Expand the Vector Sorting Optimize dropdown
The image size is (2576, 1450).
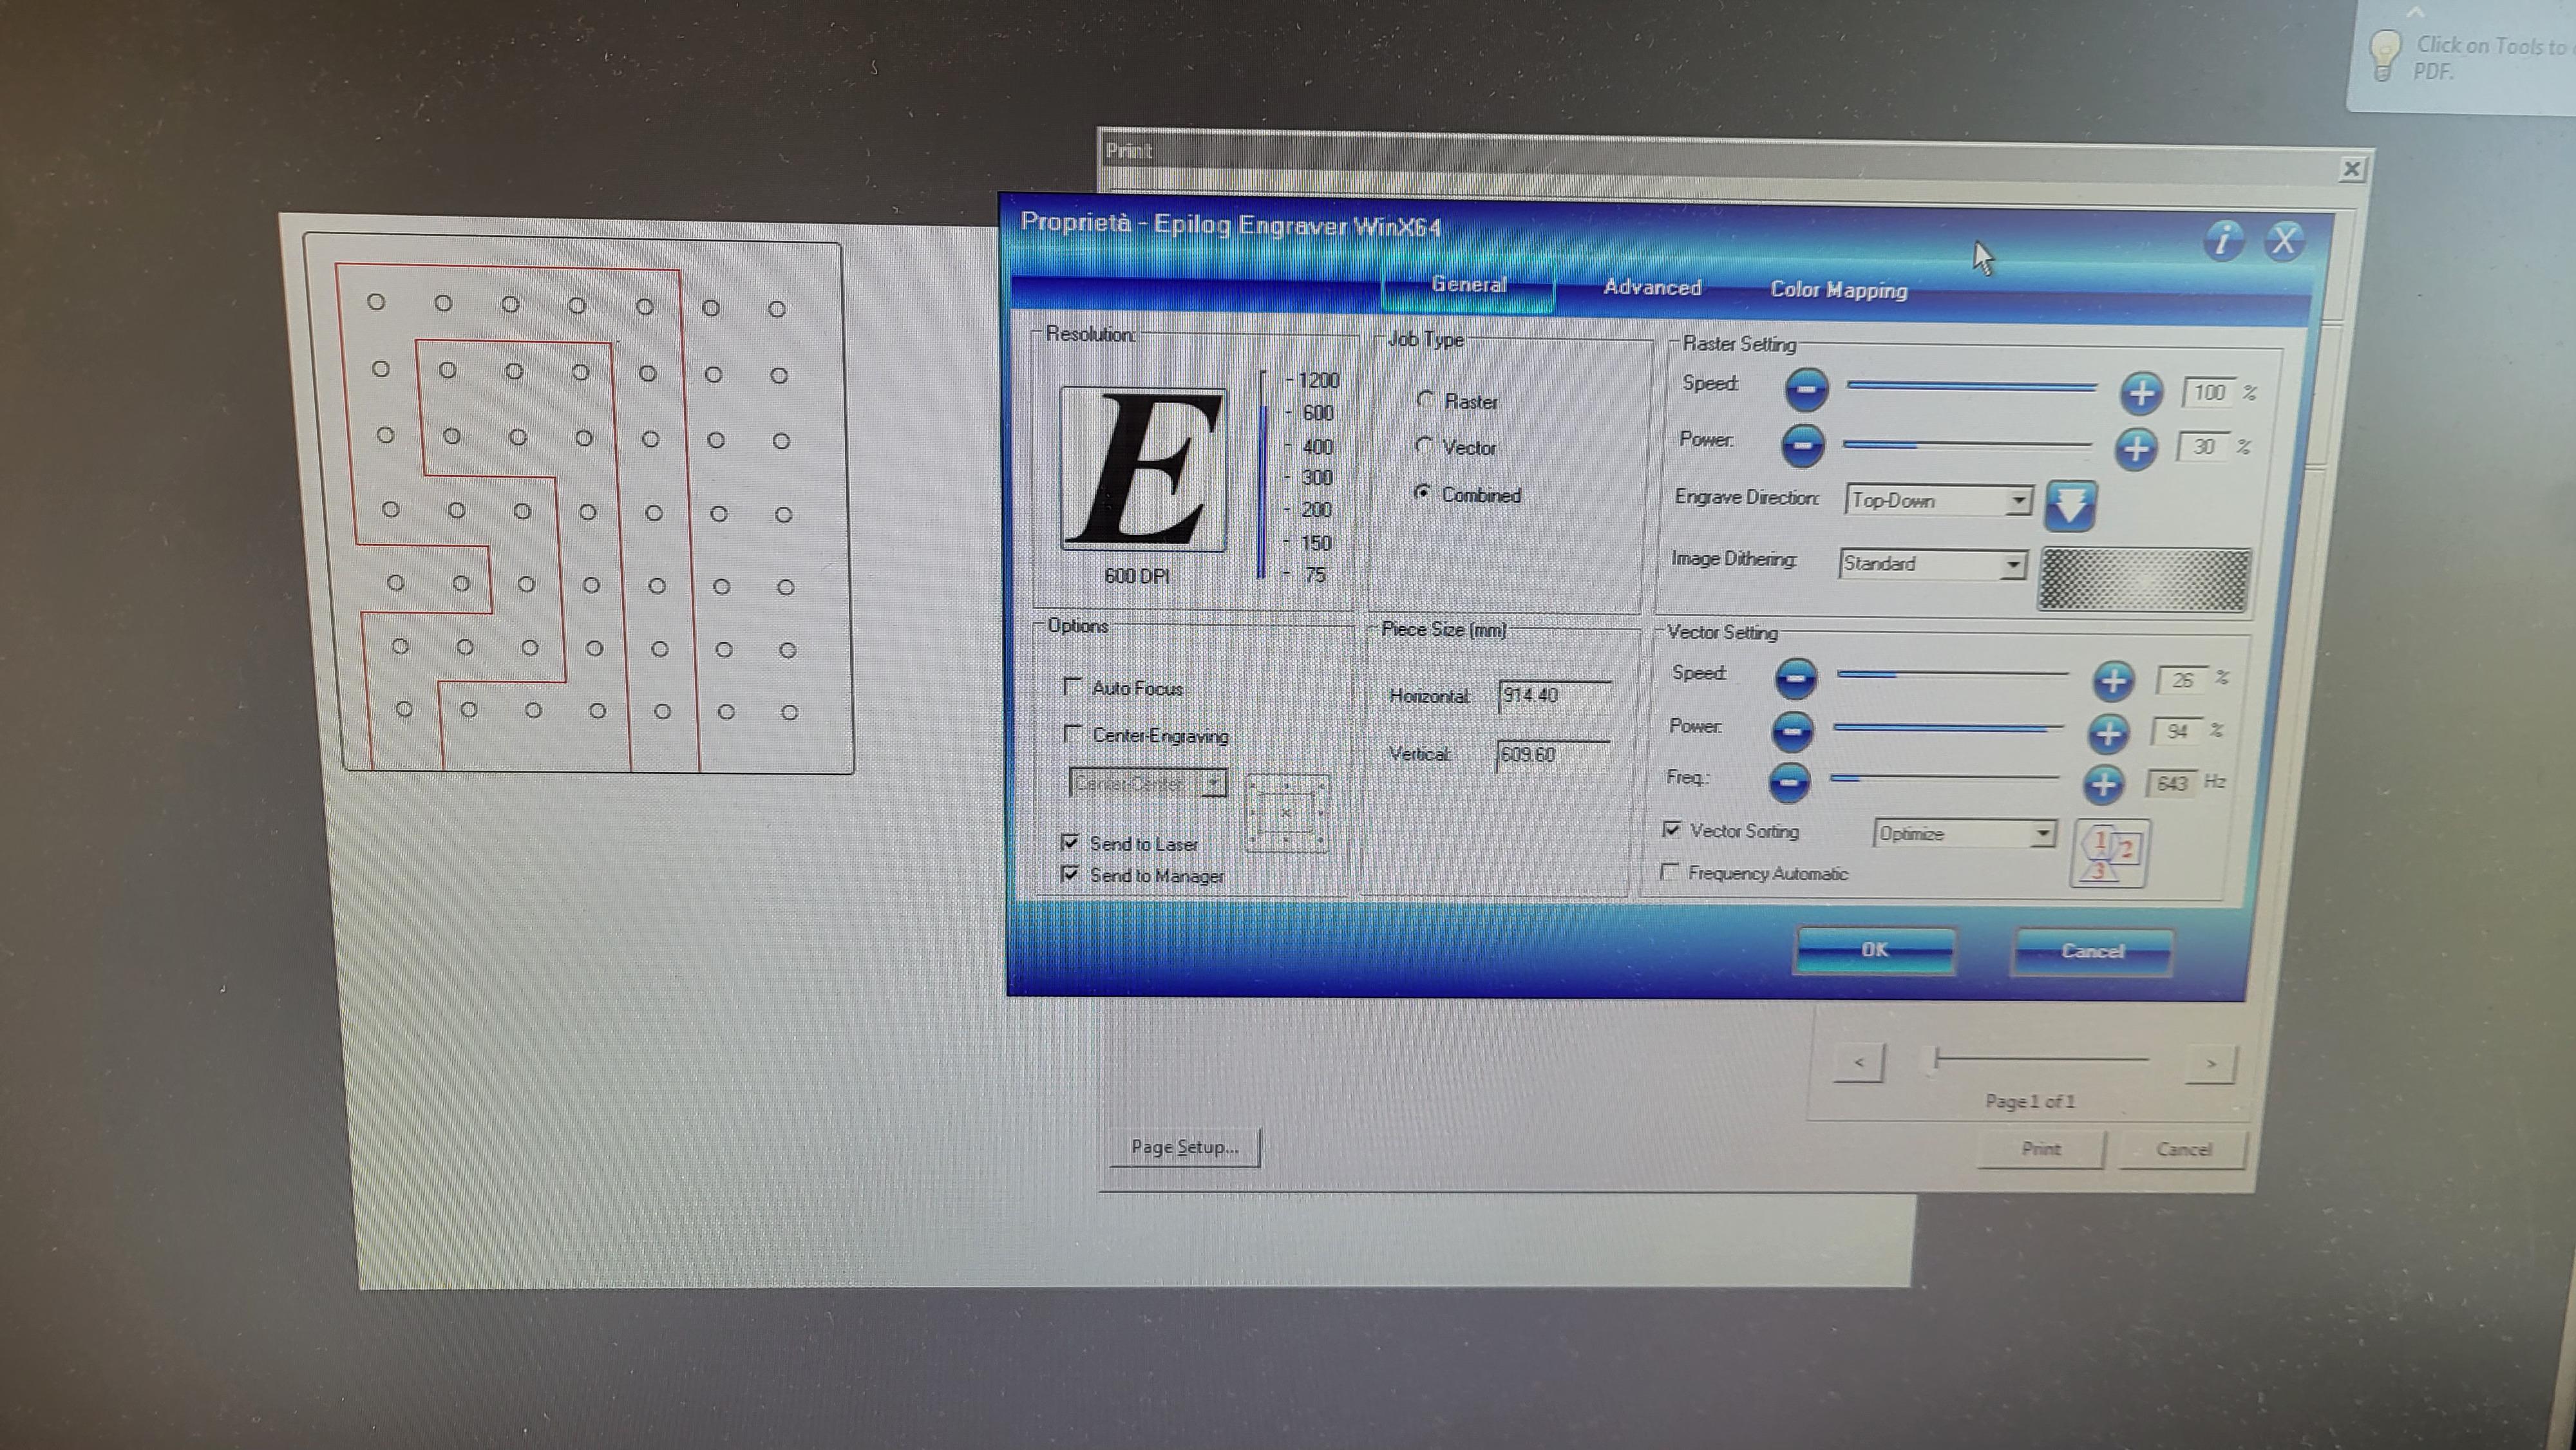tap(2042, 833)
